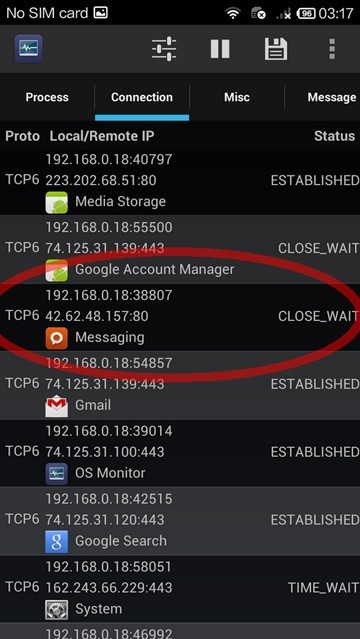Image resolution: width=360 pixels, height=639 pixels.
Task: Switch to the Process tab
Action: pos(47,97)
